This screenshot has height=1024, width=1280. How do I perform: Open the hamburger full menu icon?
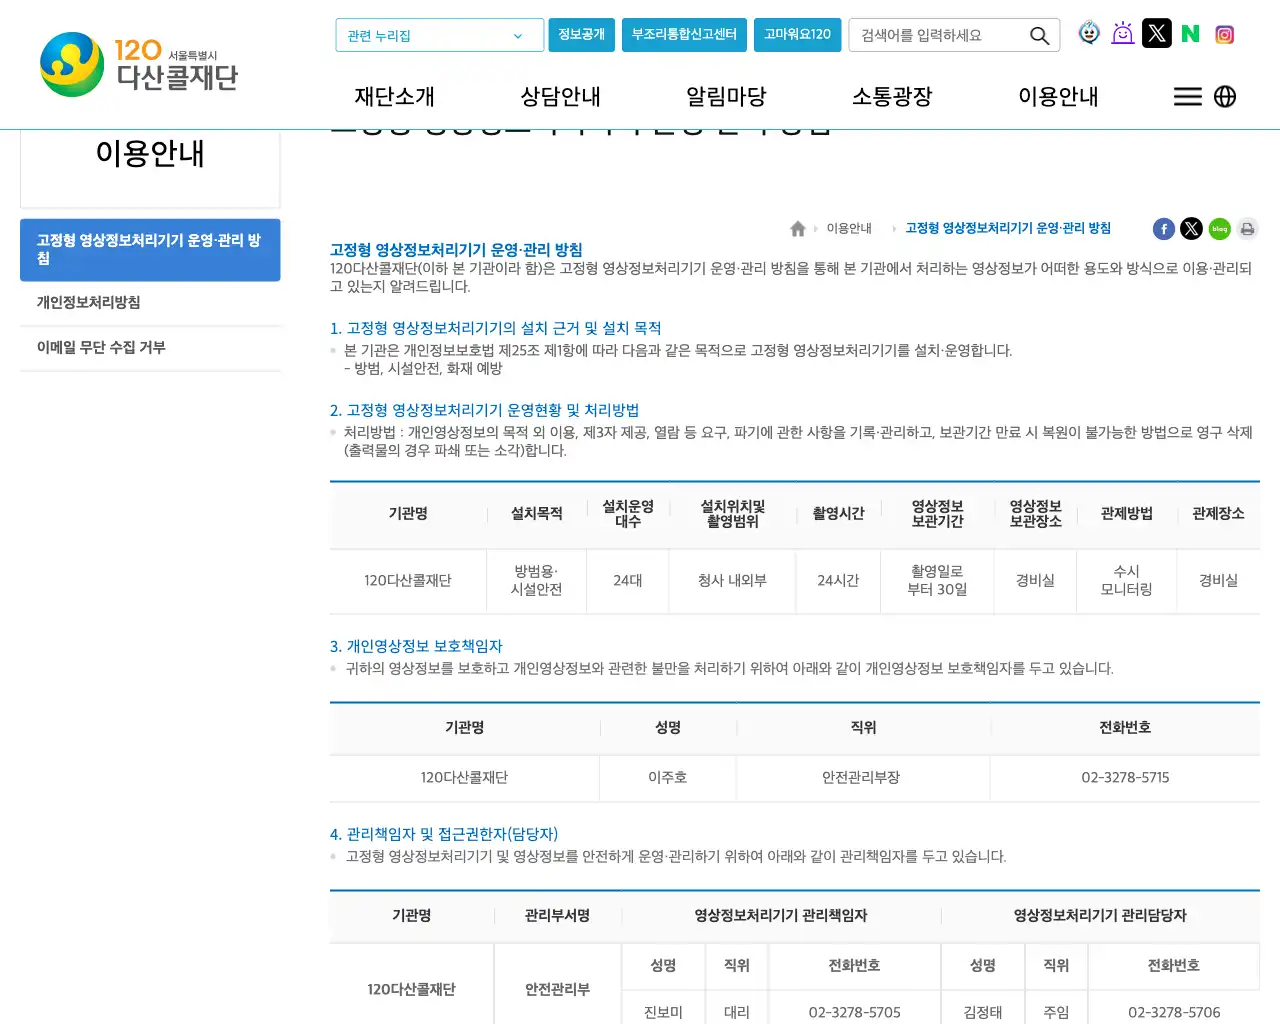coord(1187,96)
